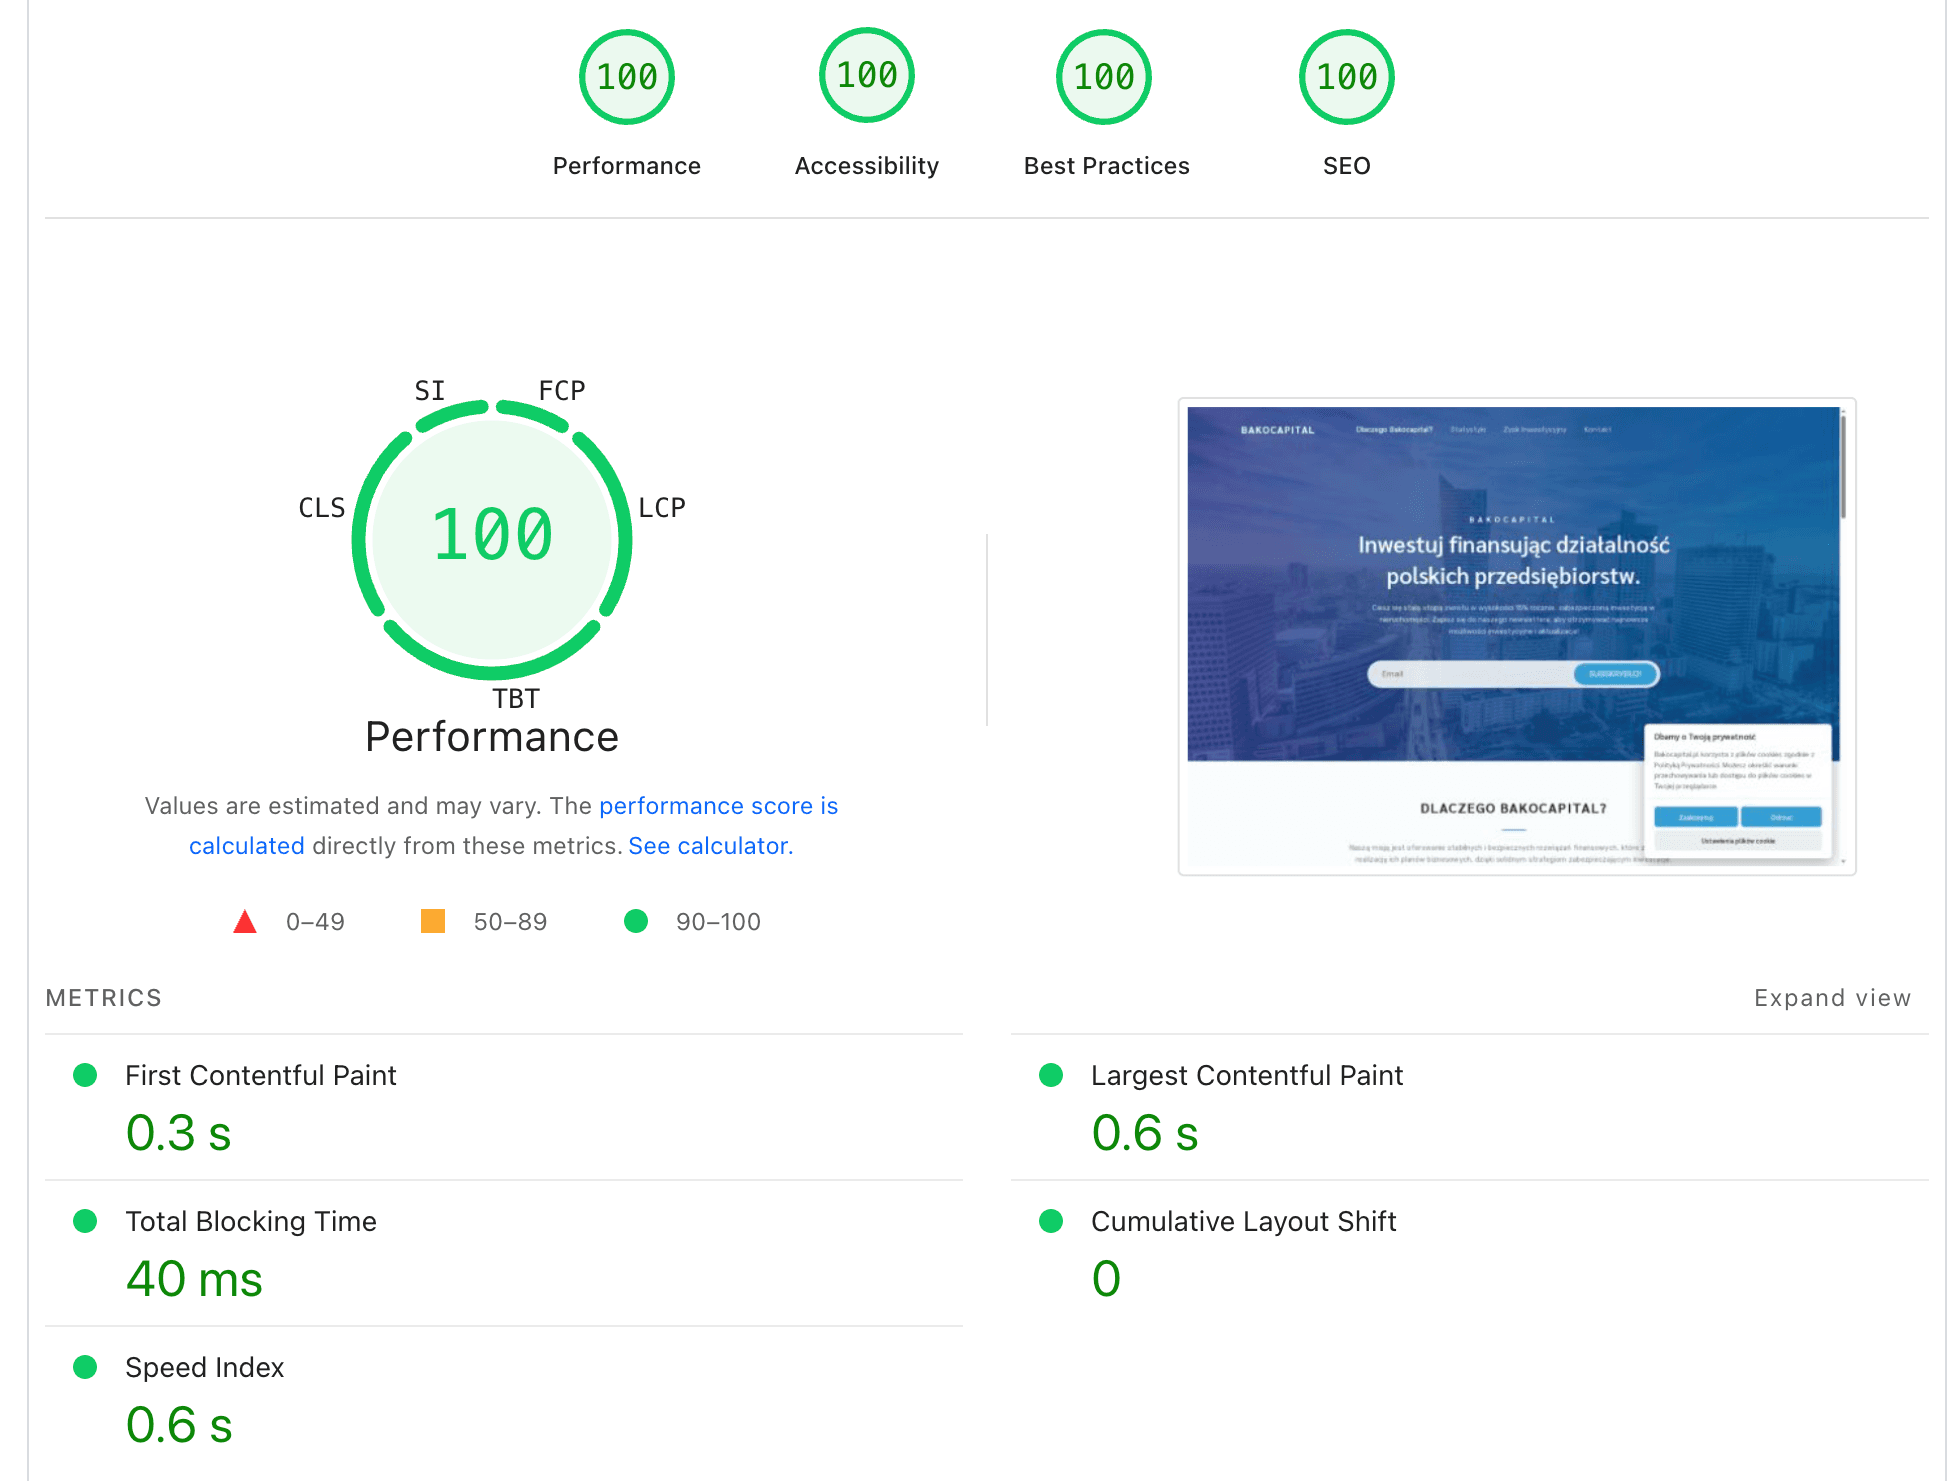1956x1481 pixels.
Task: Click the 40 ms Total Blocking Time value
Action: [195, 1279]
